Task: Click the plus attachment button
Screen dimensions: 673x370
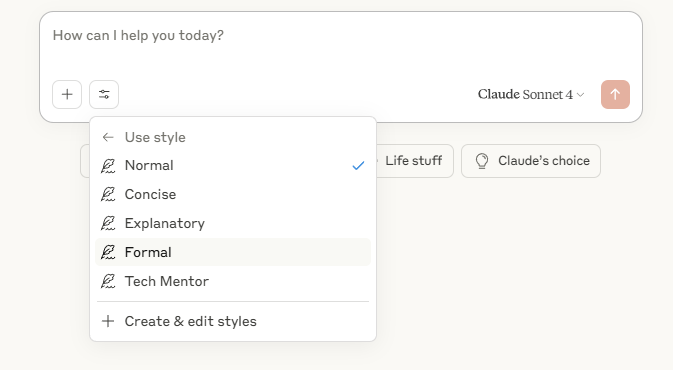Action: (67, 94)
